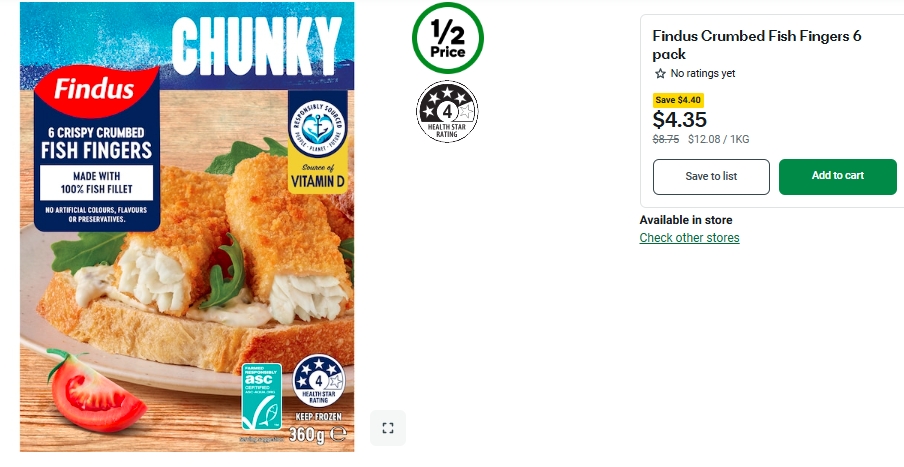
Task: Click the No ratings yet text
Action: point(703,74)
